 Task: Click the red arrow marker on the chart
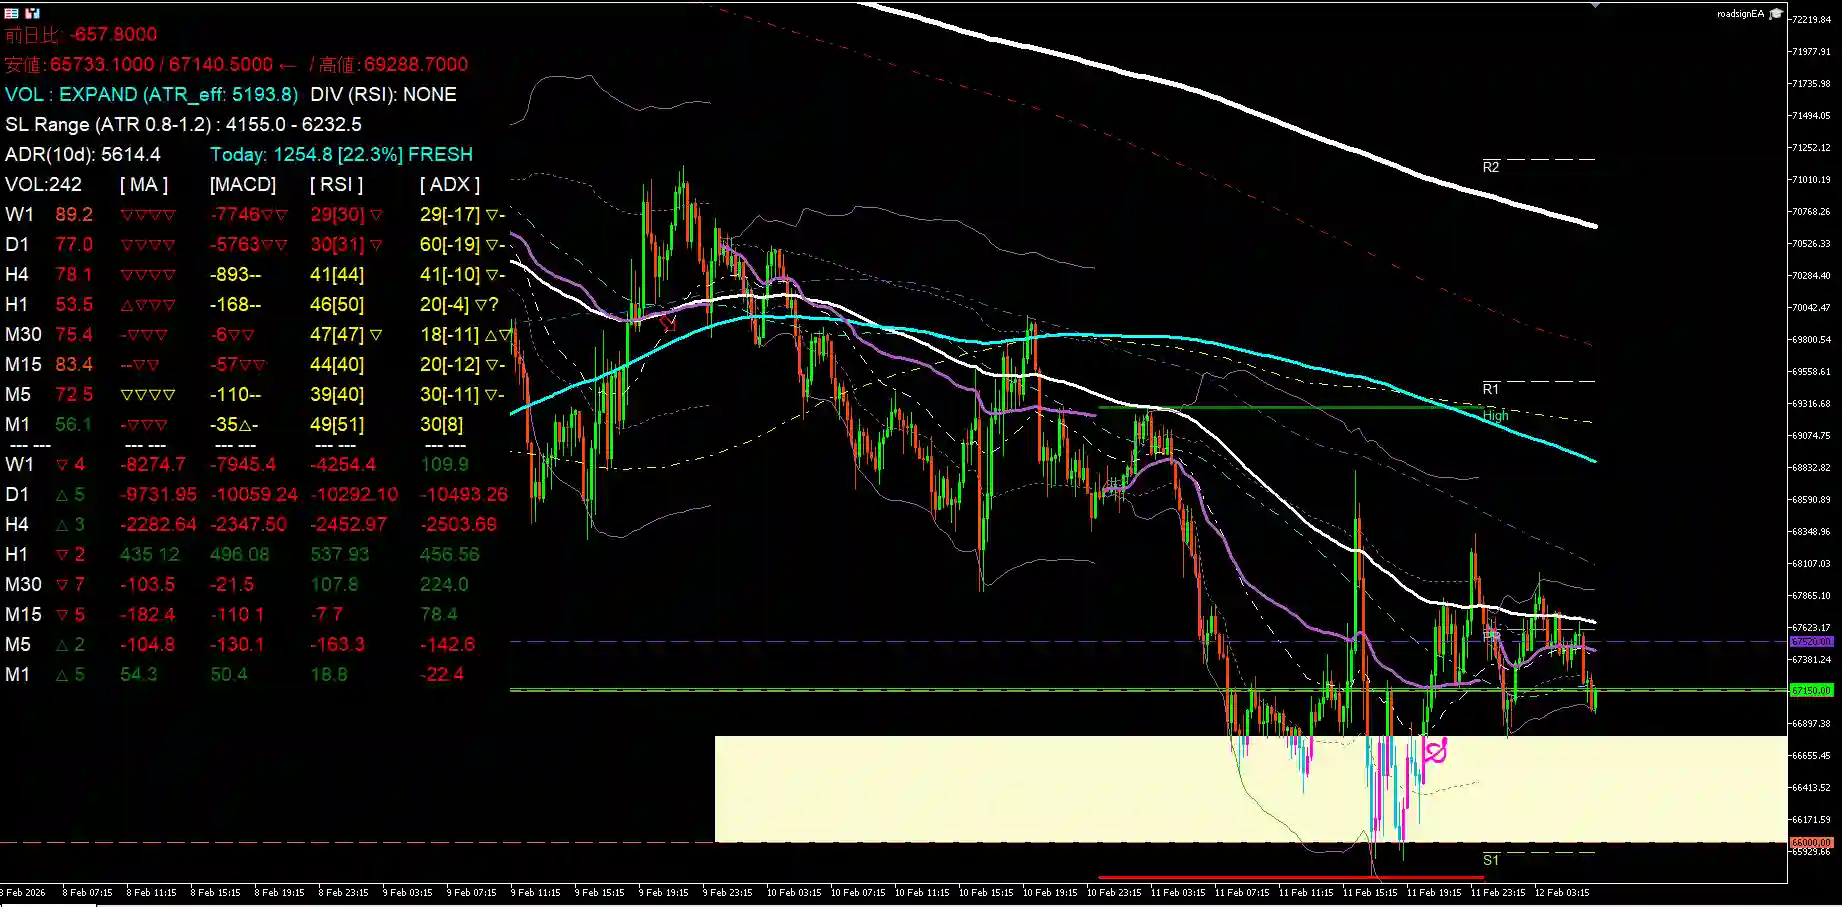(669, 324)
